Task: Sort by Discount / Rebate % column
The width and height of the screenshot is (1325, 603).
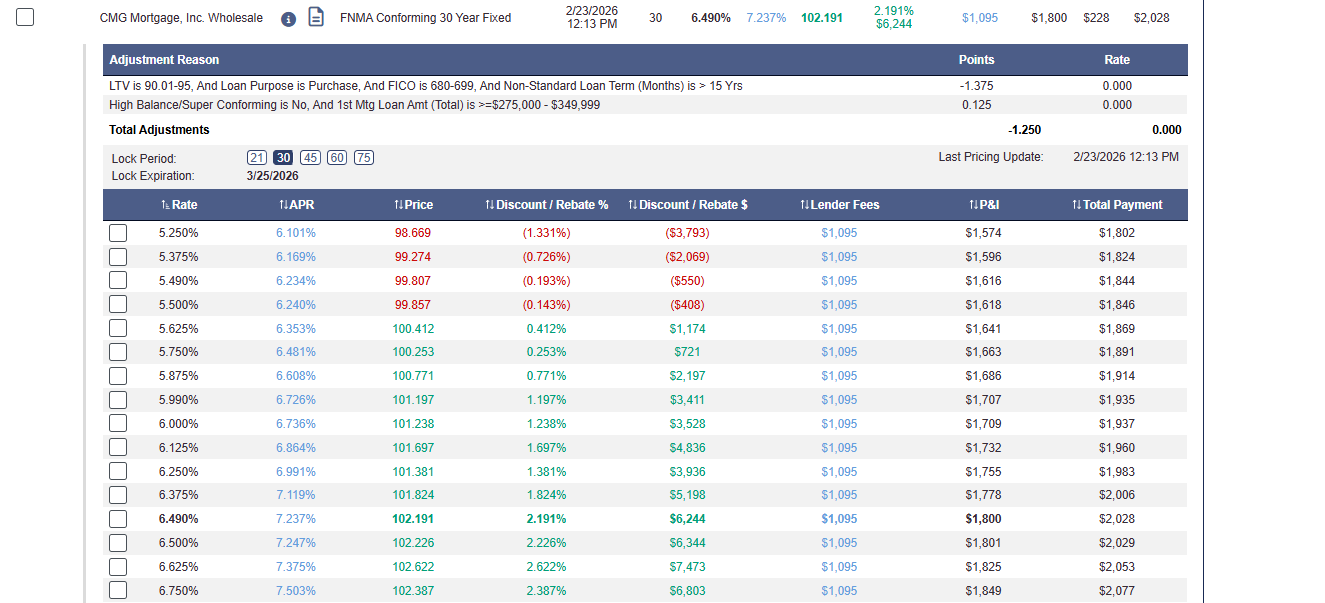Action: tap(546, 205)
